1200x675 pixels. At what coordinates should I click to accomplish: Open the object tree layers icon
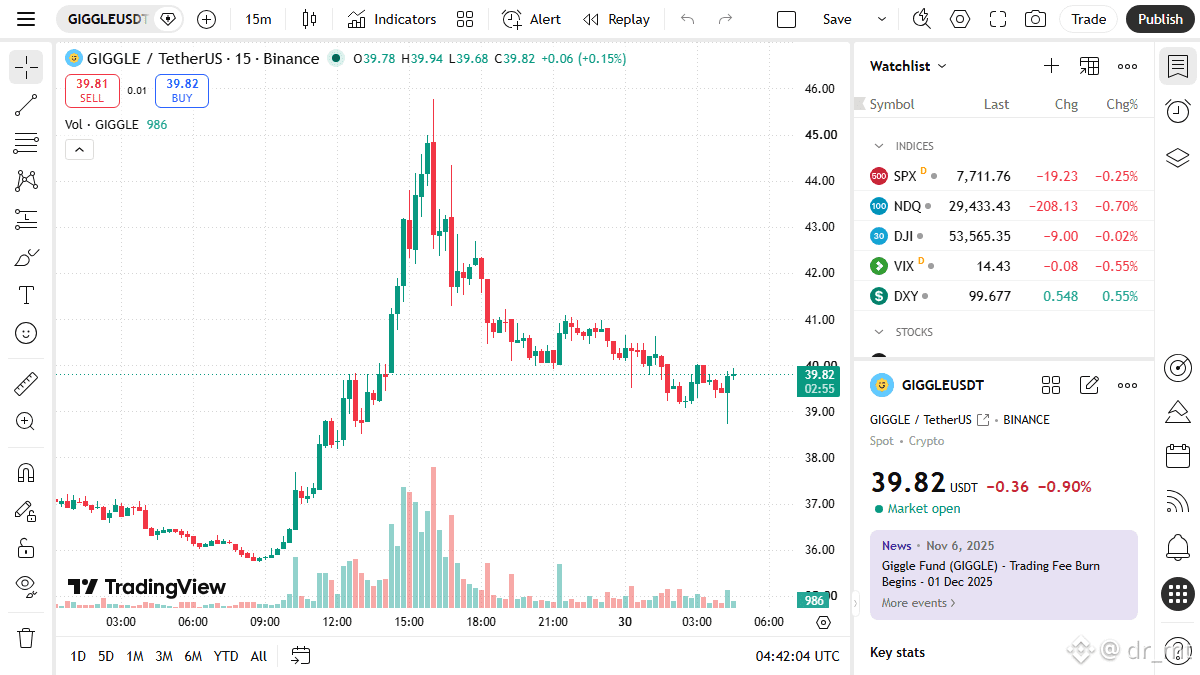[1178, 157]
